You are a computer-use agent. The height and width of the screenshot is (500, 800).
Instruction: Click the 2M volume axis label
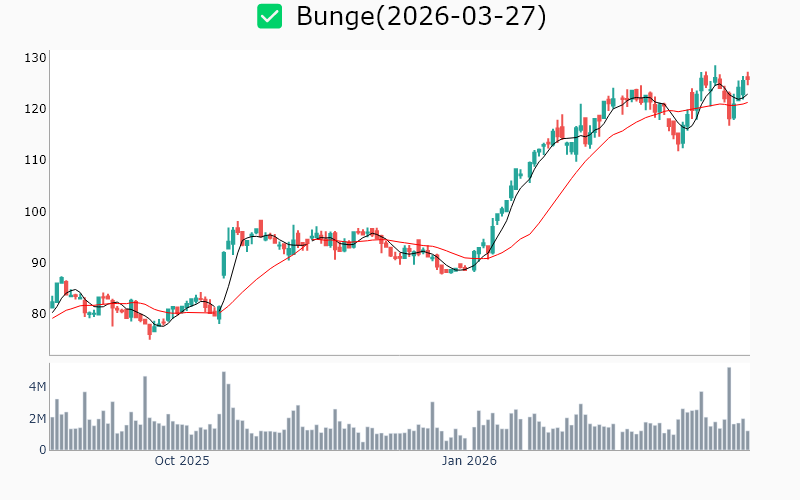[37, 419]
